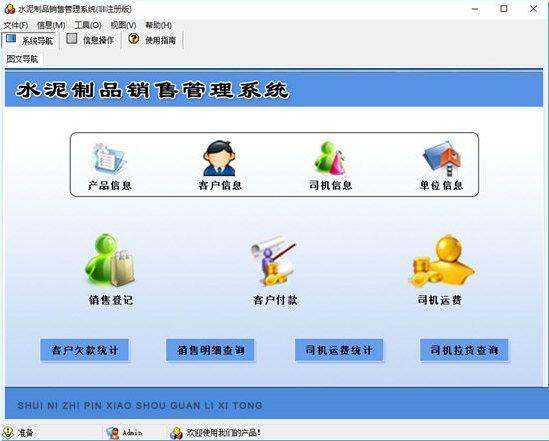The width and height of the screenshot is (549, 441).
Task: Open the 客户信息 customer info icon
Action: [x=219, y=158]
